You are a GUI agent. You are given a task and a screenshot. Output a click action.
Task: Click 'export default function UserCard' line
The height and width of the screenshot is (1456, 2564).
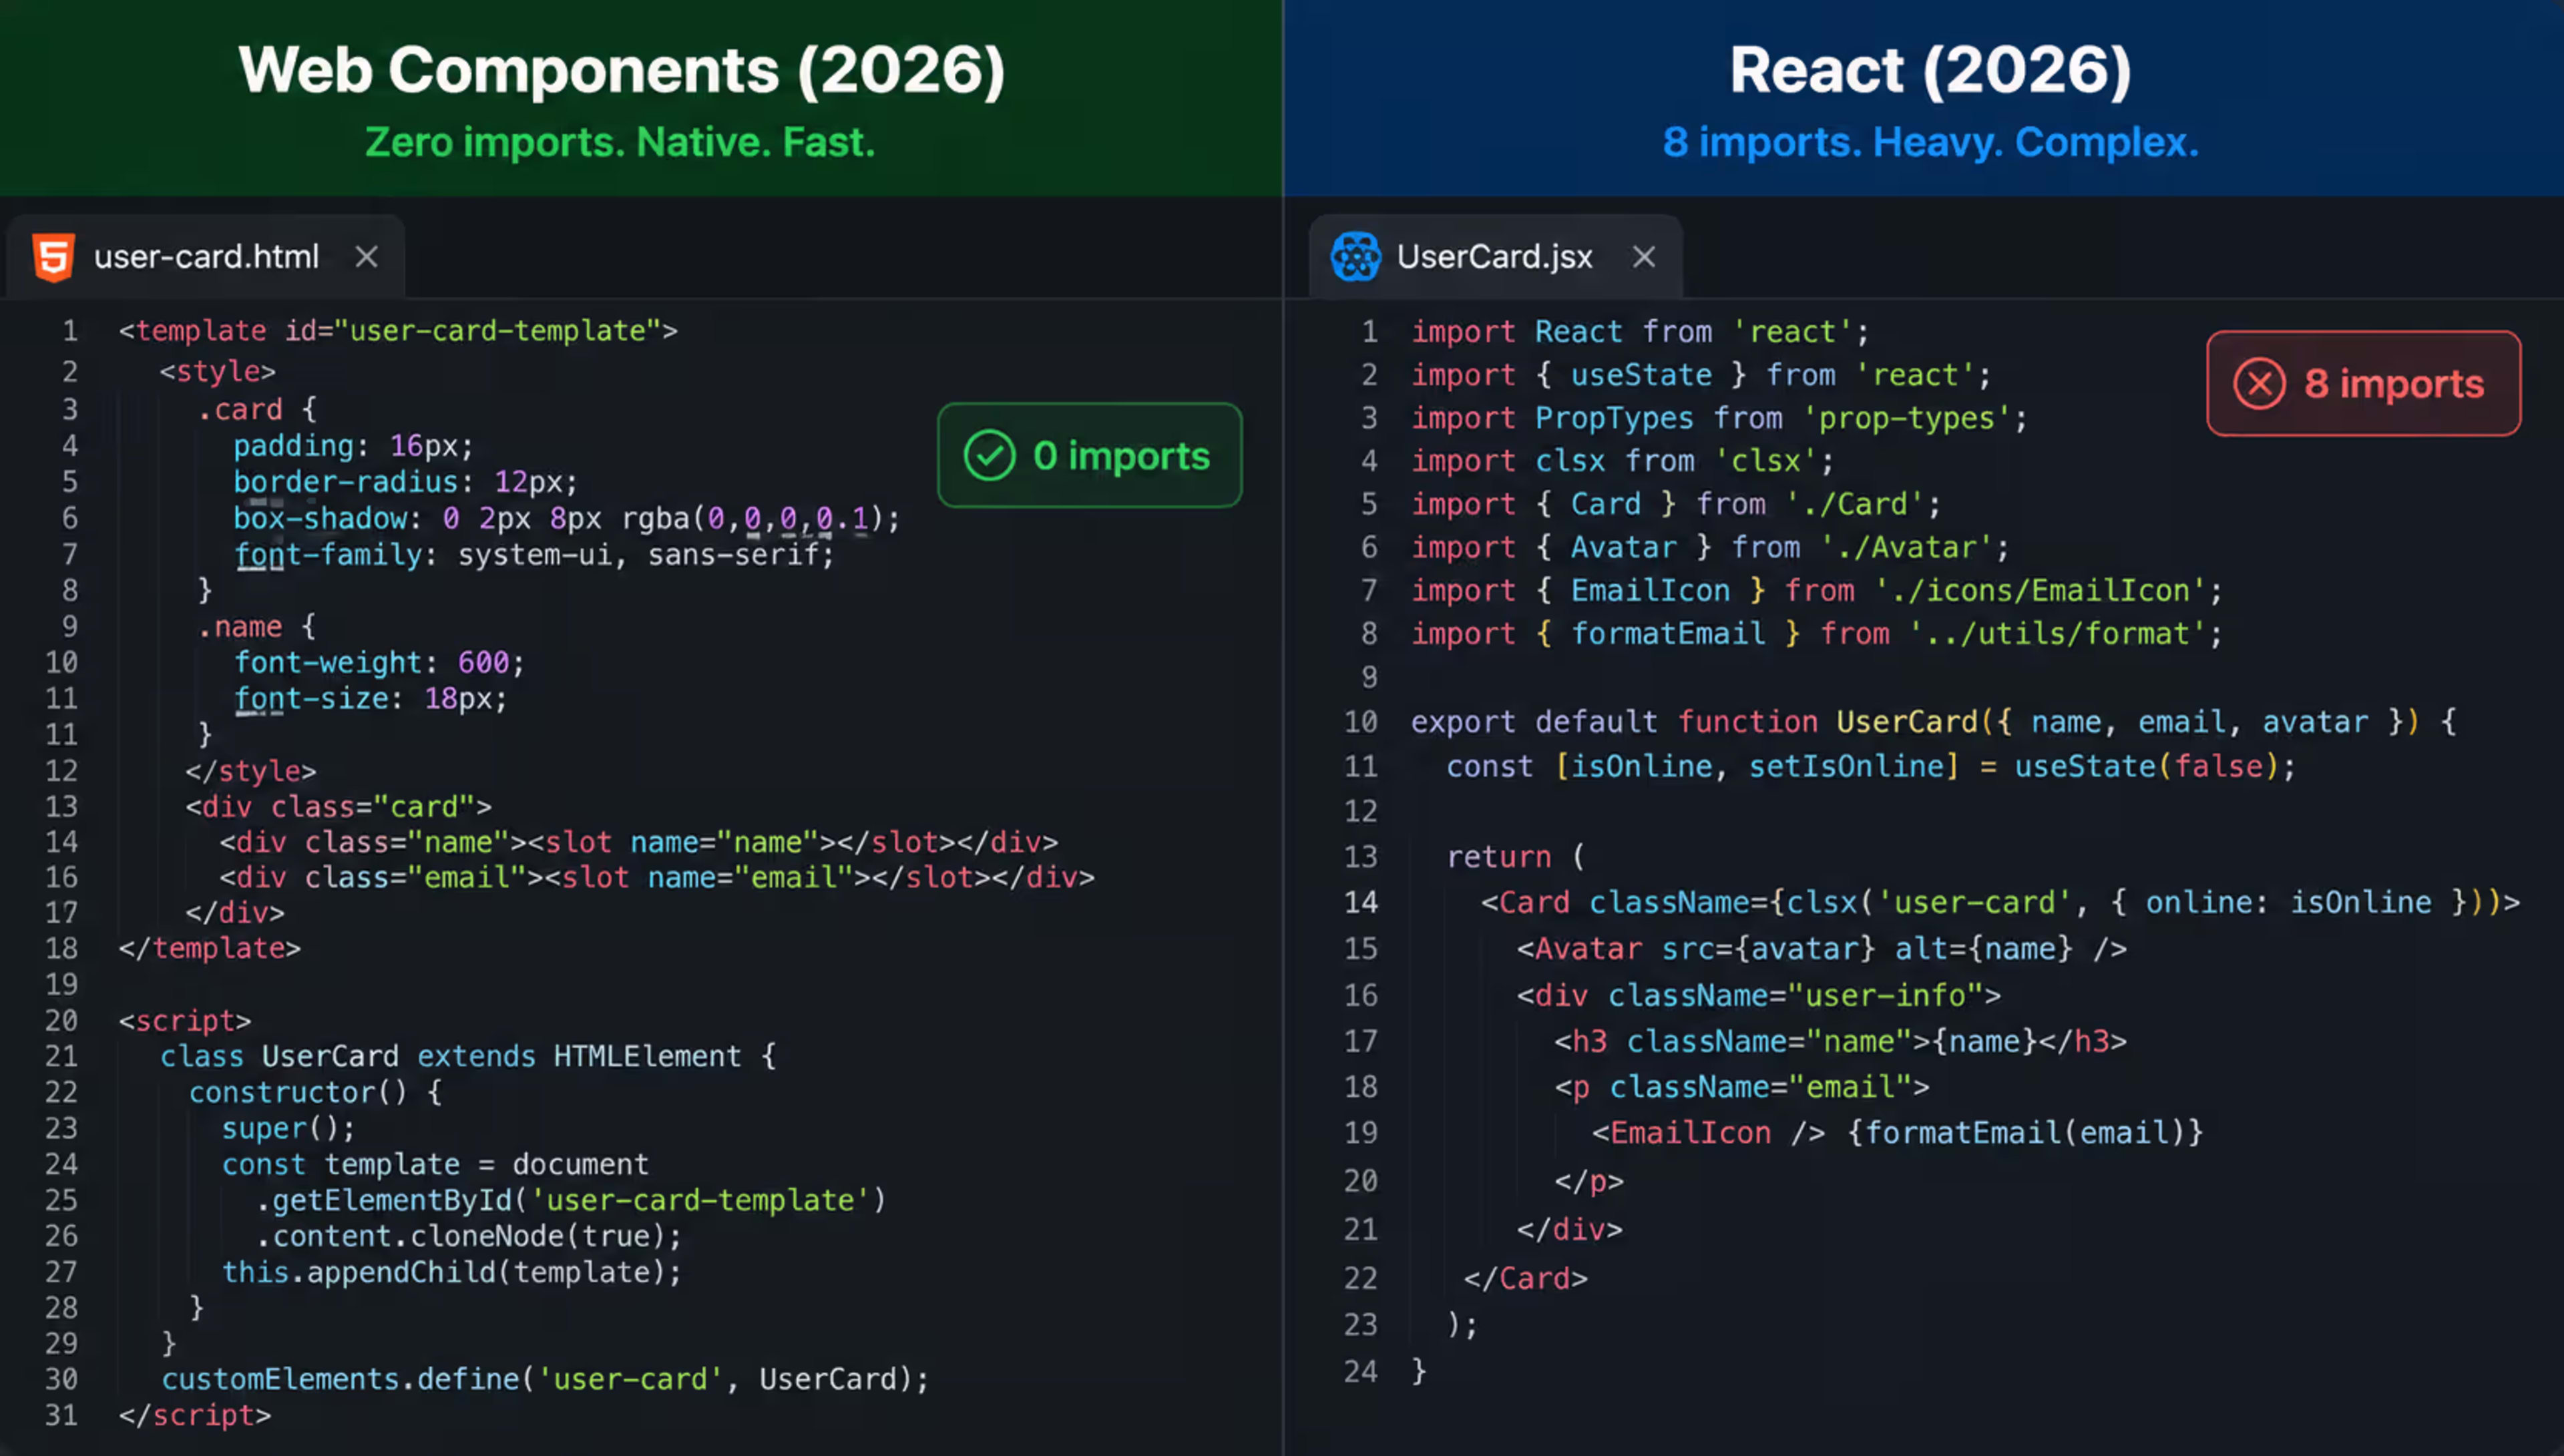[1933, 721]
